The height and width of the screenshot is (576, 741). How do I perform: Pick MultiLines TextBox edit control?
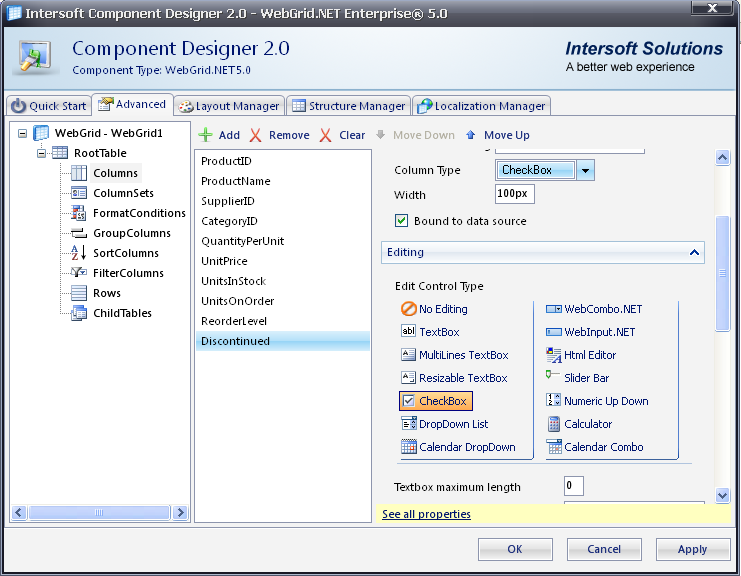[x=455, y=355]
